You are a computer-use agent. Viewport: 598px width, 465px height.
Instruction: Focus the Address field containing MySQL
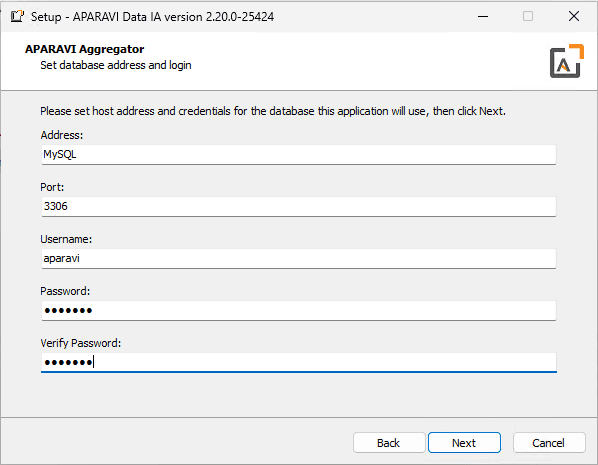coord(299,154)
